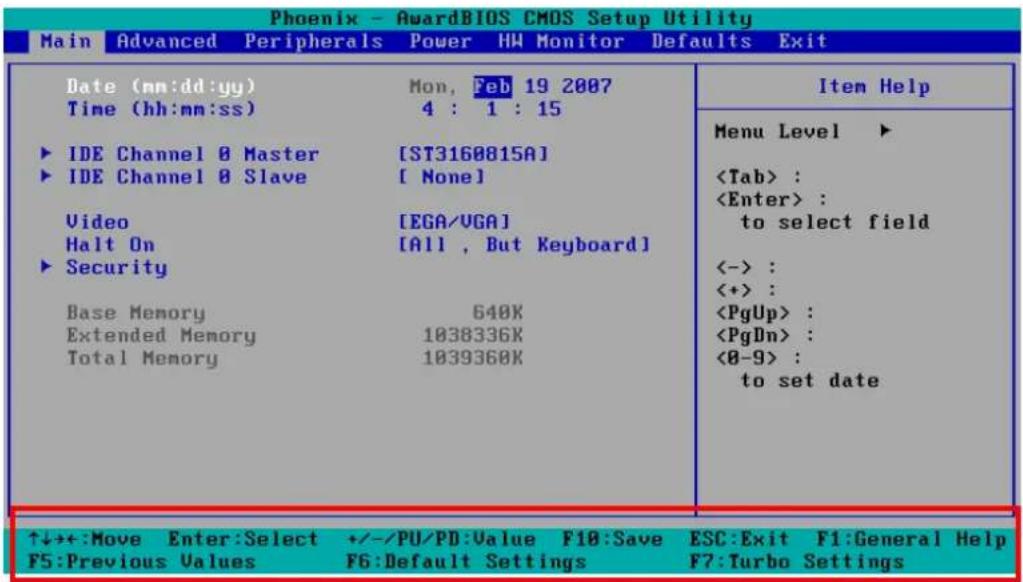The height and width of the screenshot is (582, 1023).
Task: Click the 'to set date' help text
Action: pyautogui.click(x=810, y=380)
